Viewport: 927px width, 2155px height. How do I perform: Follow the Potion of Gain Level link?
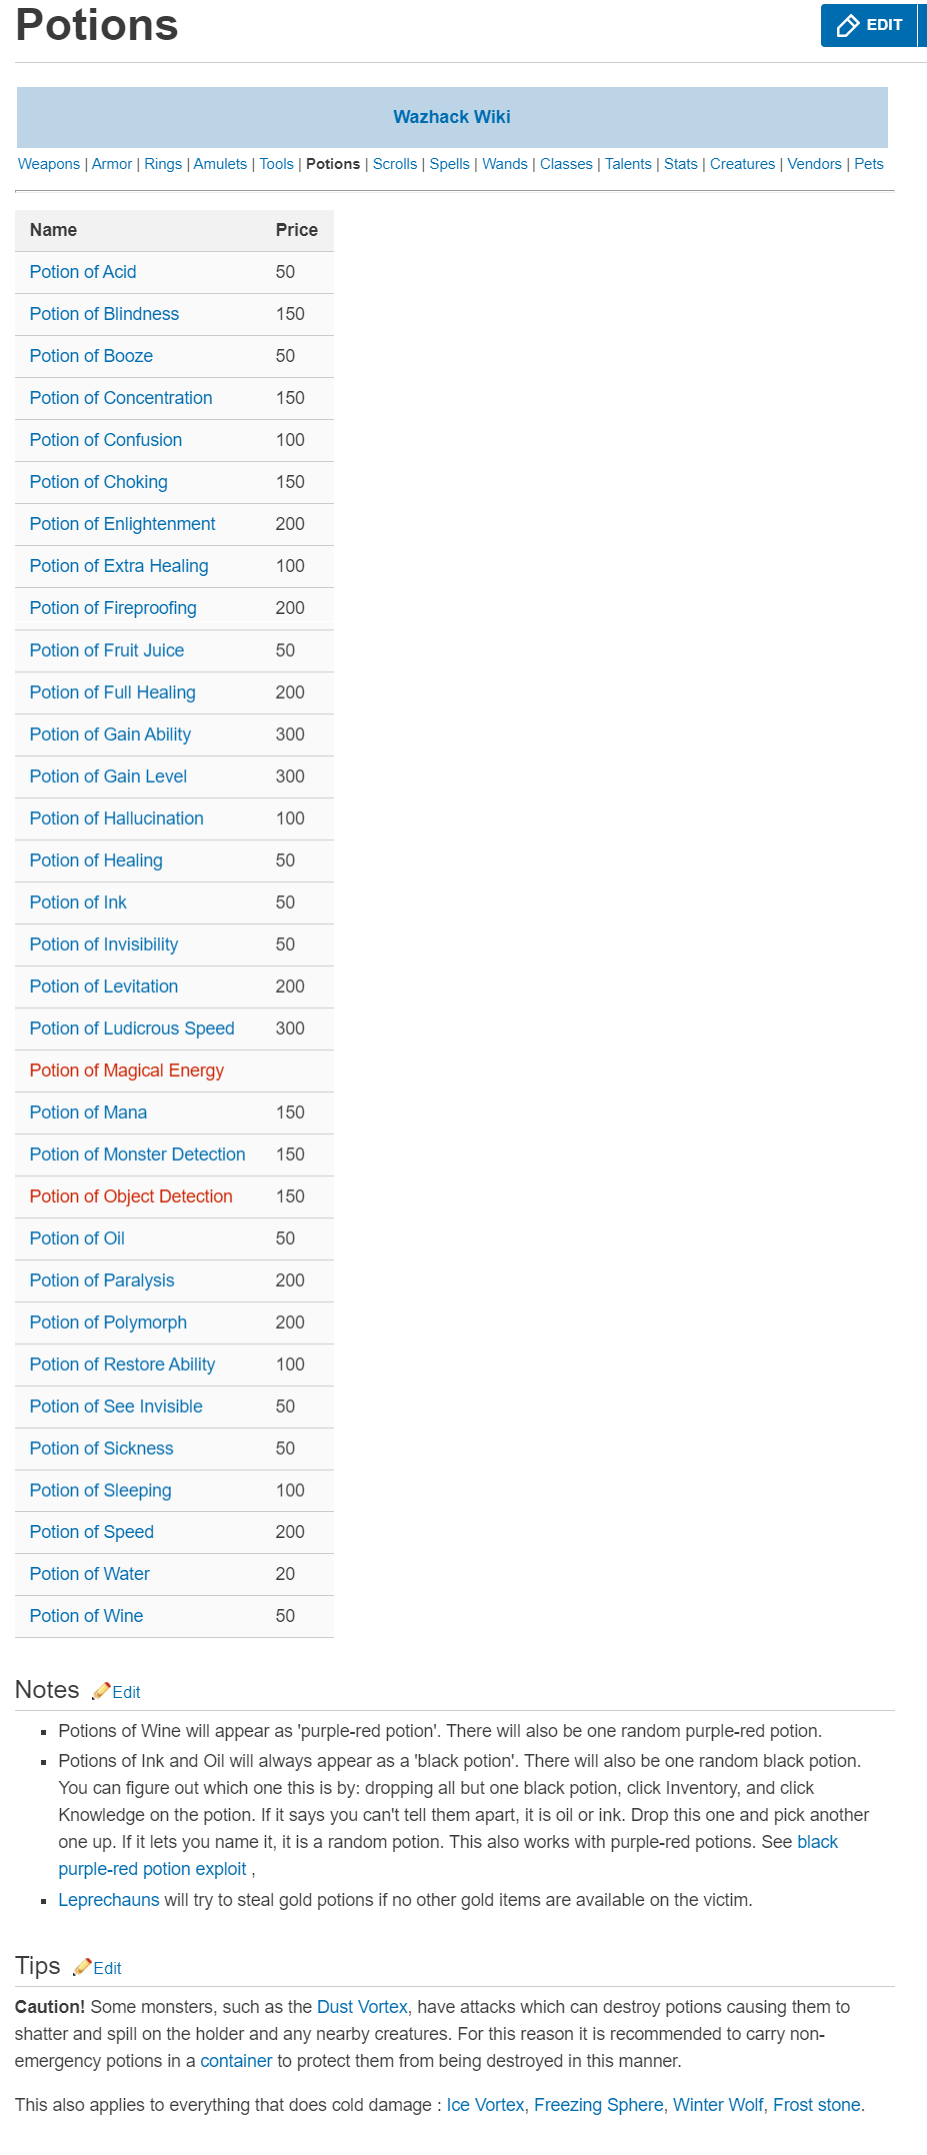pos(108,776)
